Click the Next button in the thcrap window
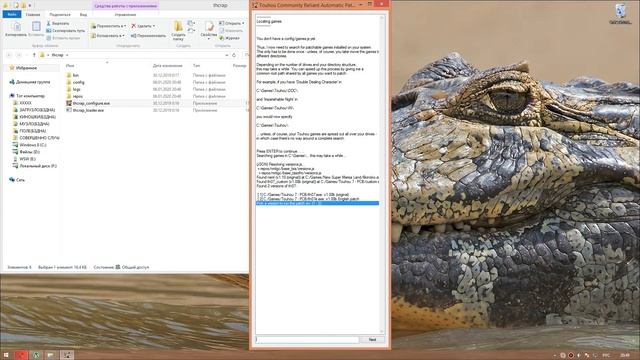Viewport: 640px width, 360px height. point(372,340)
